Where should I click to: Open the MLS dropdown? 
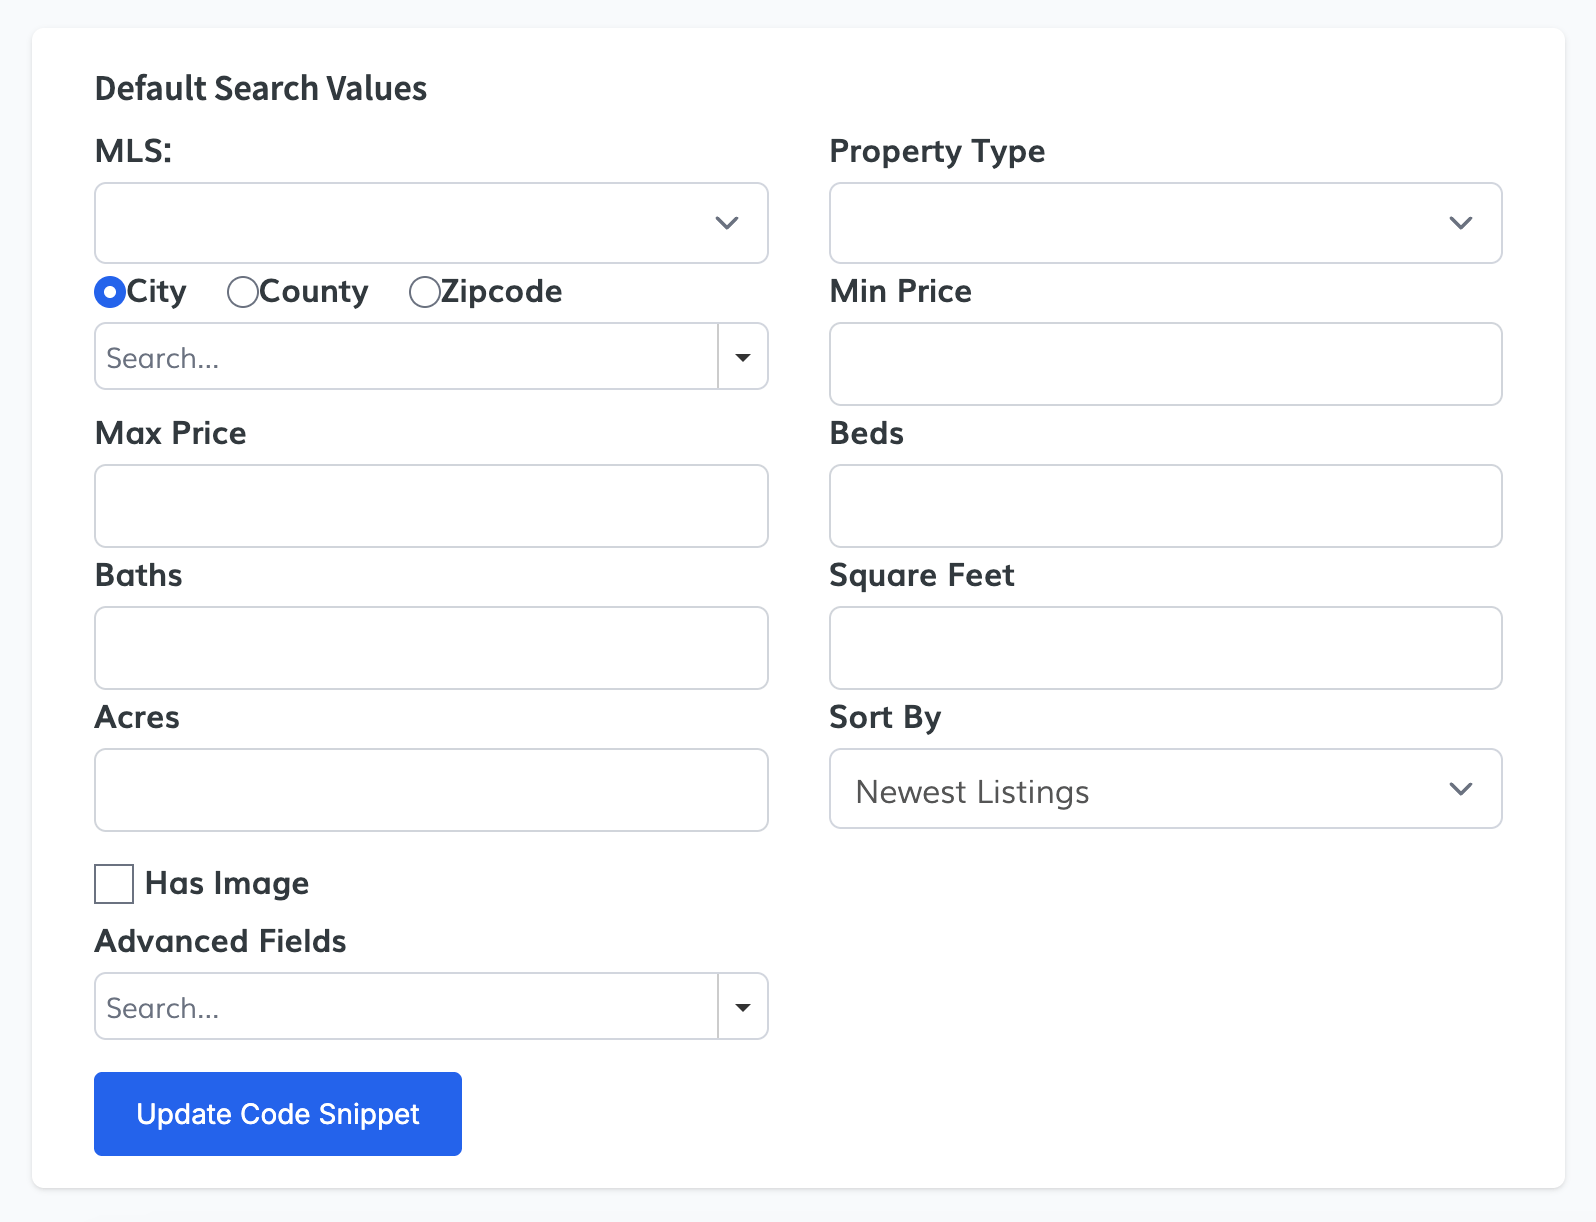[431, 223]
